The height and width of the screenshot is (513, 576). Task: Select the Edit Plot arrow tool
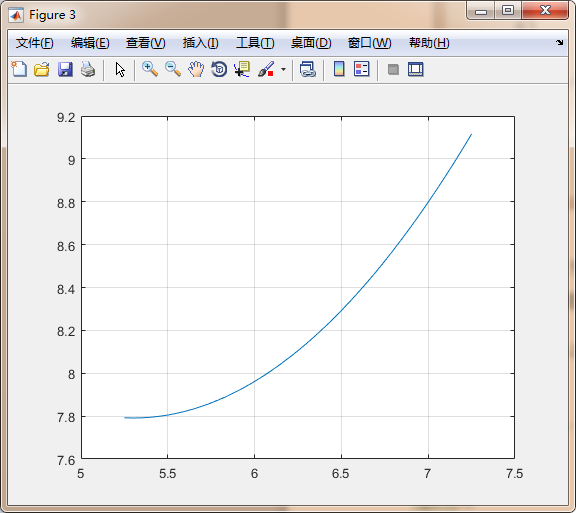pyautogui.click(x=120, y=69)
